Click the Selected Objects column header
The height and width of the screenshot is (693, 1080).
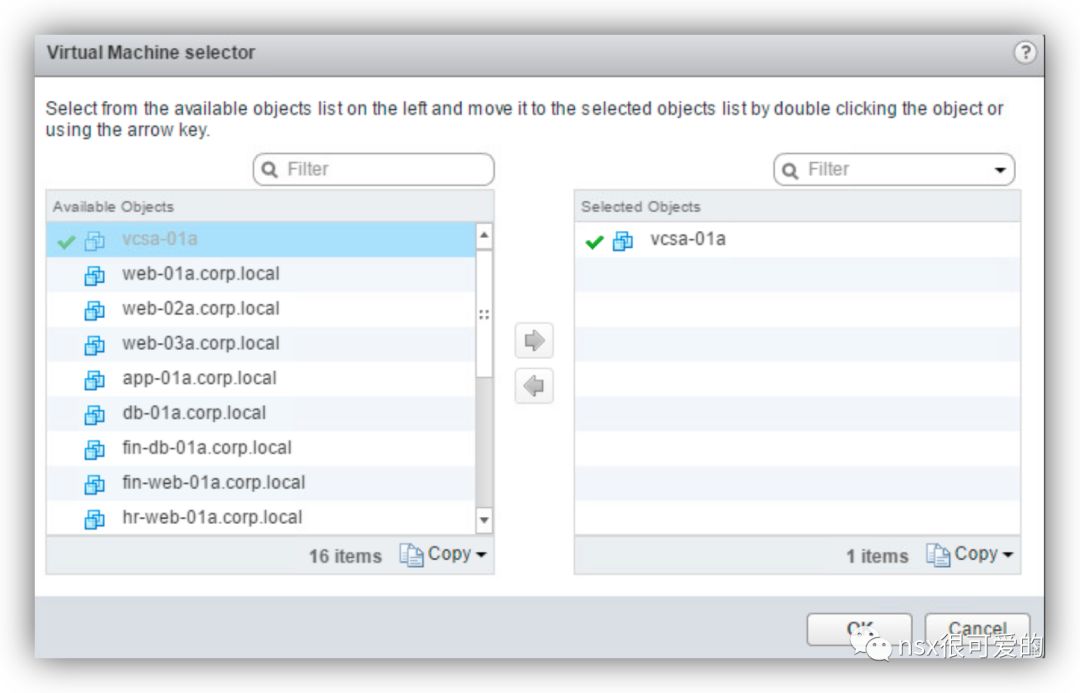coord(797,207)
